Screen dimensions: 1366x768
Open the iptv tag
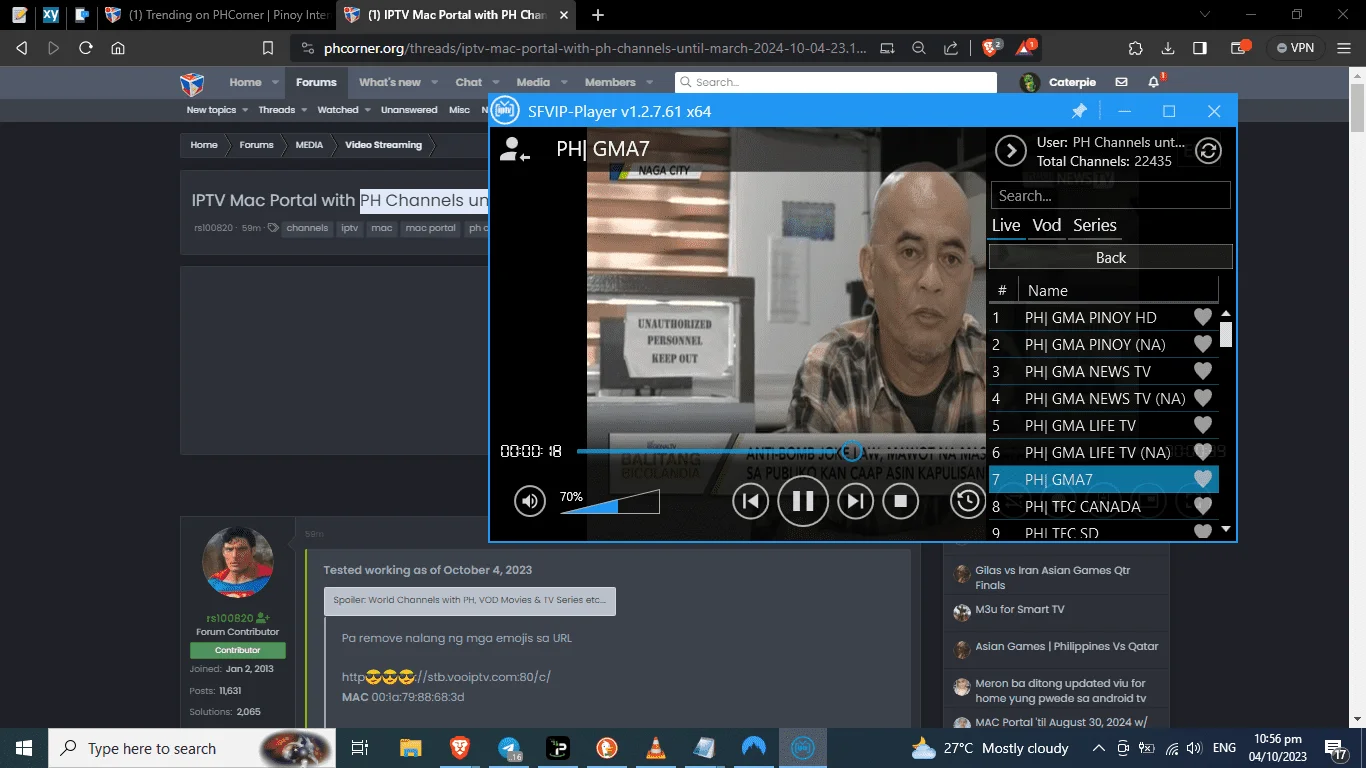[349, 228]
